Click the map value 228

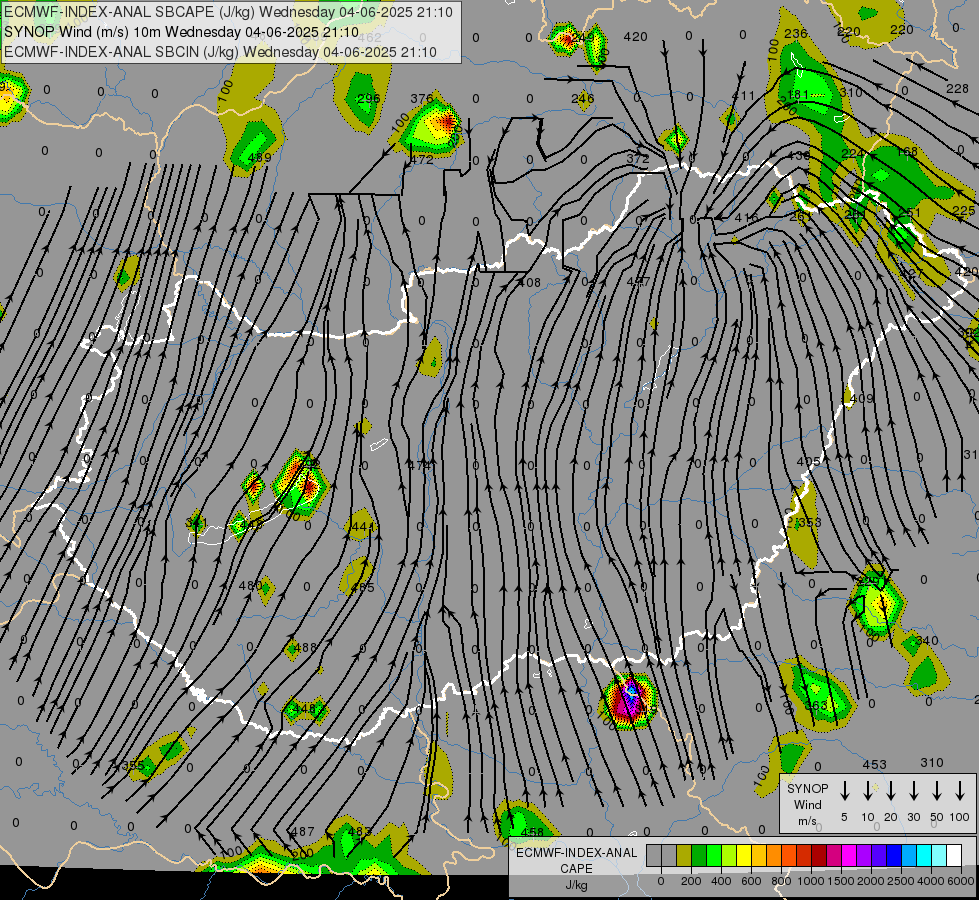957,89
